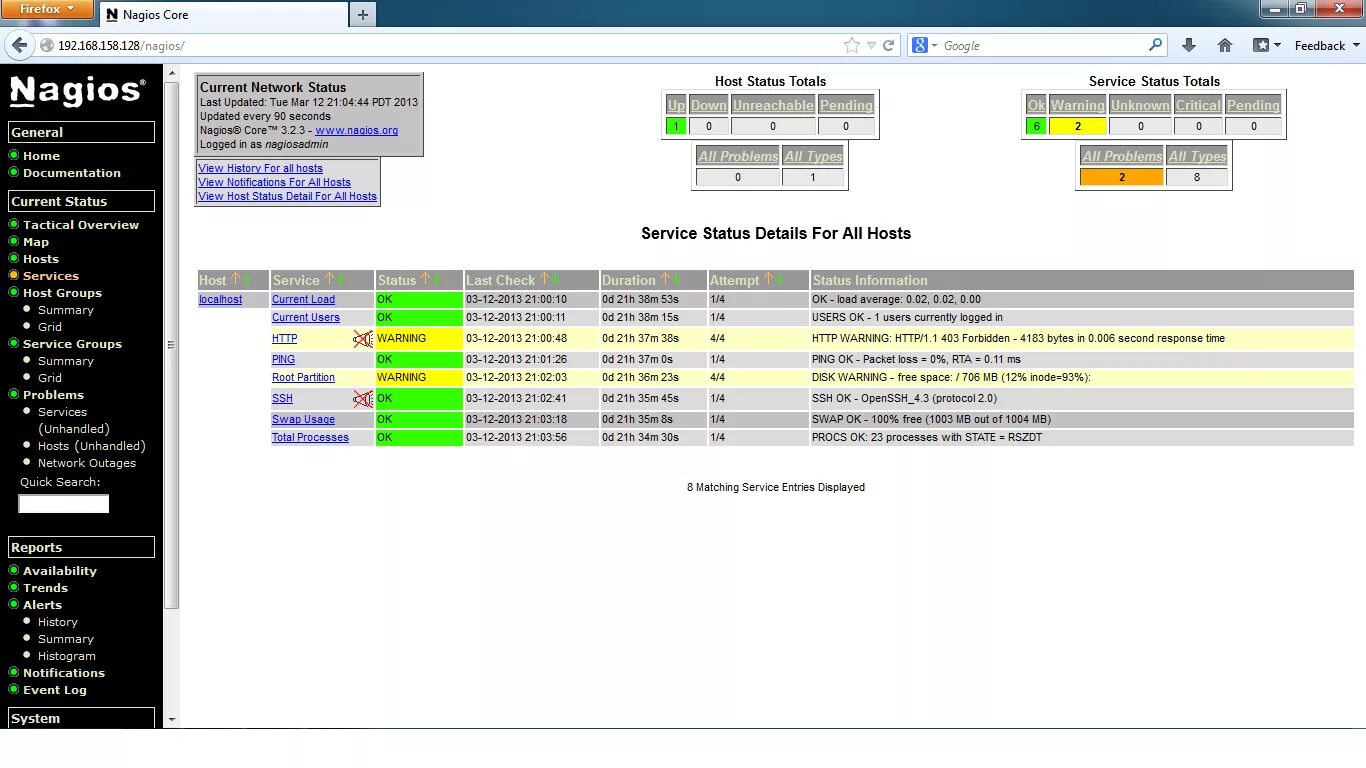The image size is (1366, 768).
Task: Open Alerts Histogram in sidebar
Action: tap(67, 656)
